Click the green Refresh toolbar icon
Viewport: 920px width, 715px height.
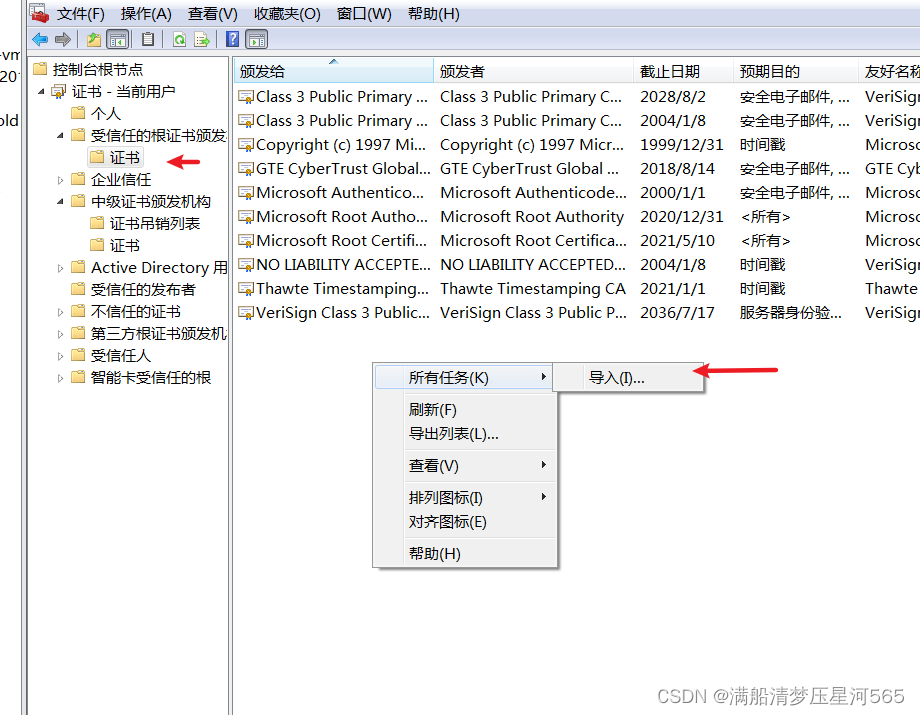[x=180, y=39]
